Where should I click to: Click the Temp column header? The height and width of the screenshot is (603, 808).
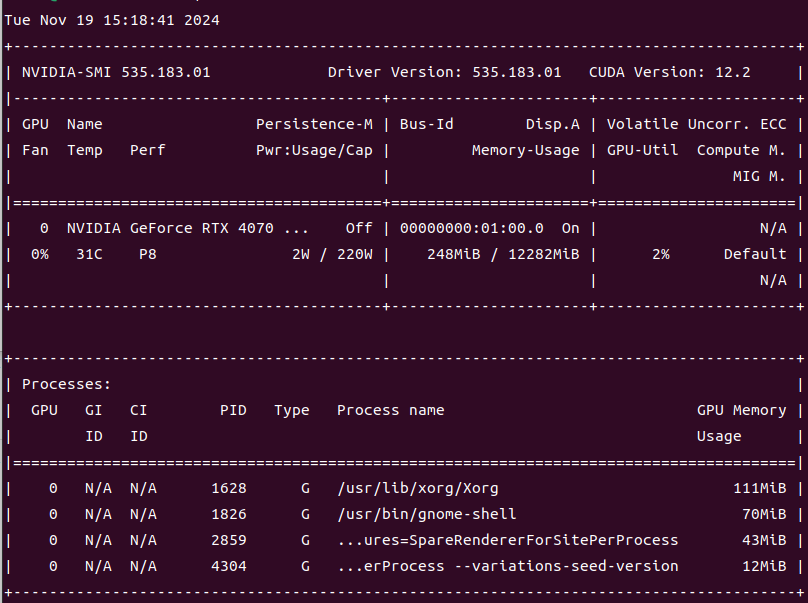(85, 150)
